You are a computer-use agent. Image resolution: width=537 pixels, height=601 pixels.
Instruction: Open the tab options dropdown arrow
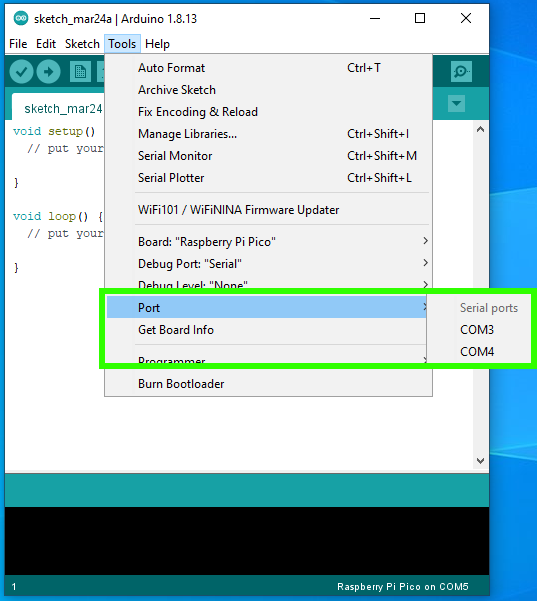(x=456, y=103)
